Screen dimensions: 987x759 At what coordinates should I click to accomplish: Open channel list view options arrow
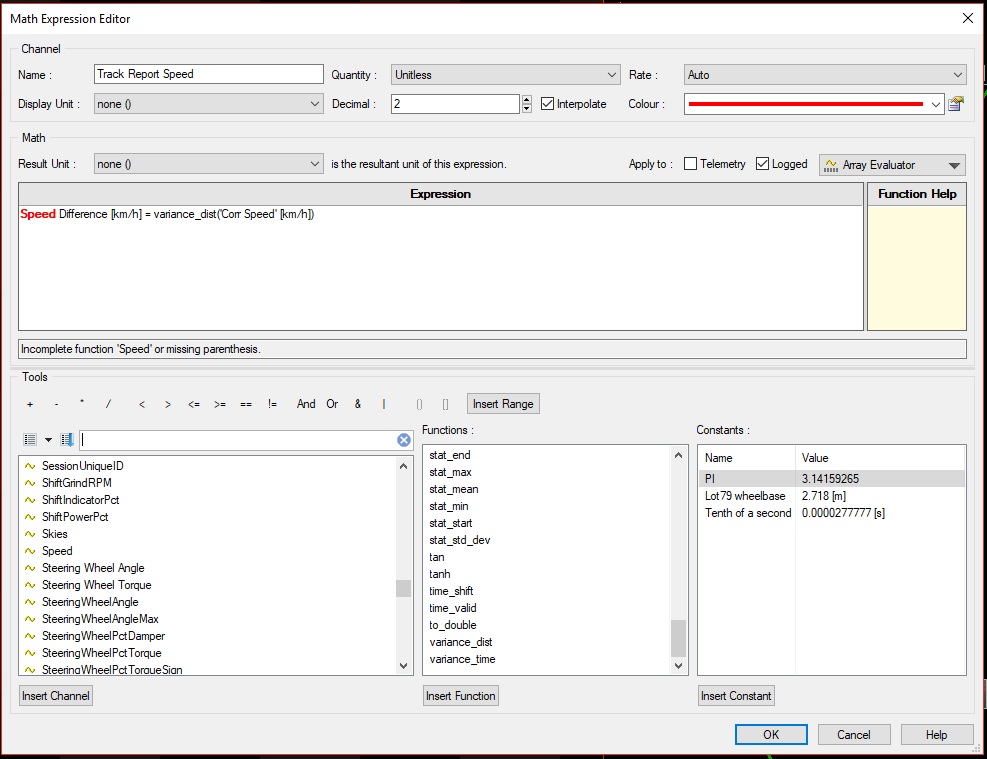coord(48,440)
